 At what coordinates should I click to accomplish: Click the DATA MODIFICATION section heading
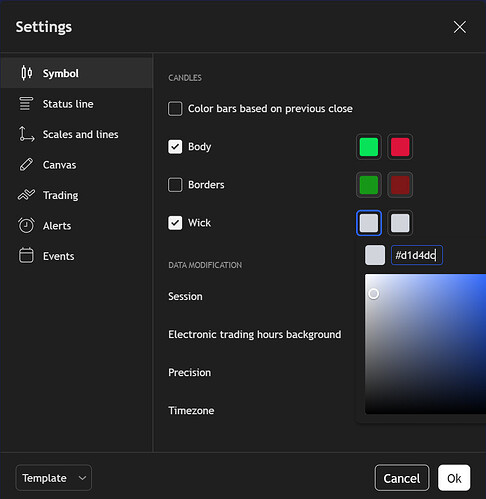205,265
